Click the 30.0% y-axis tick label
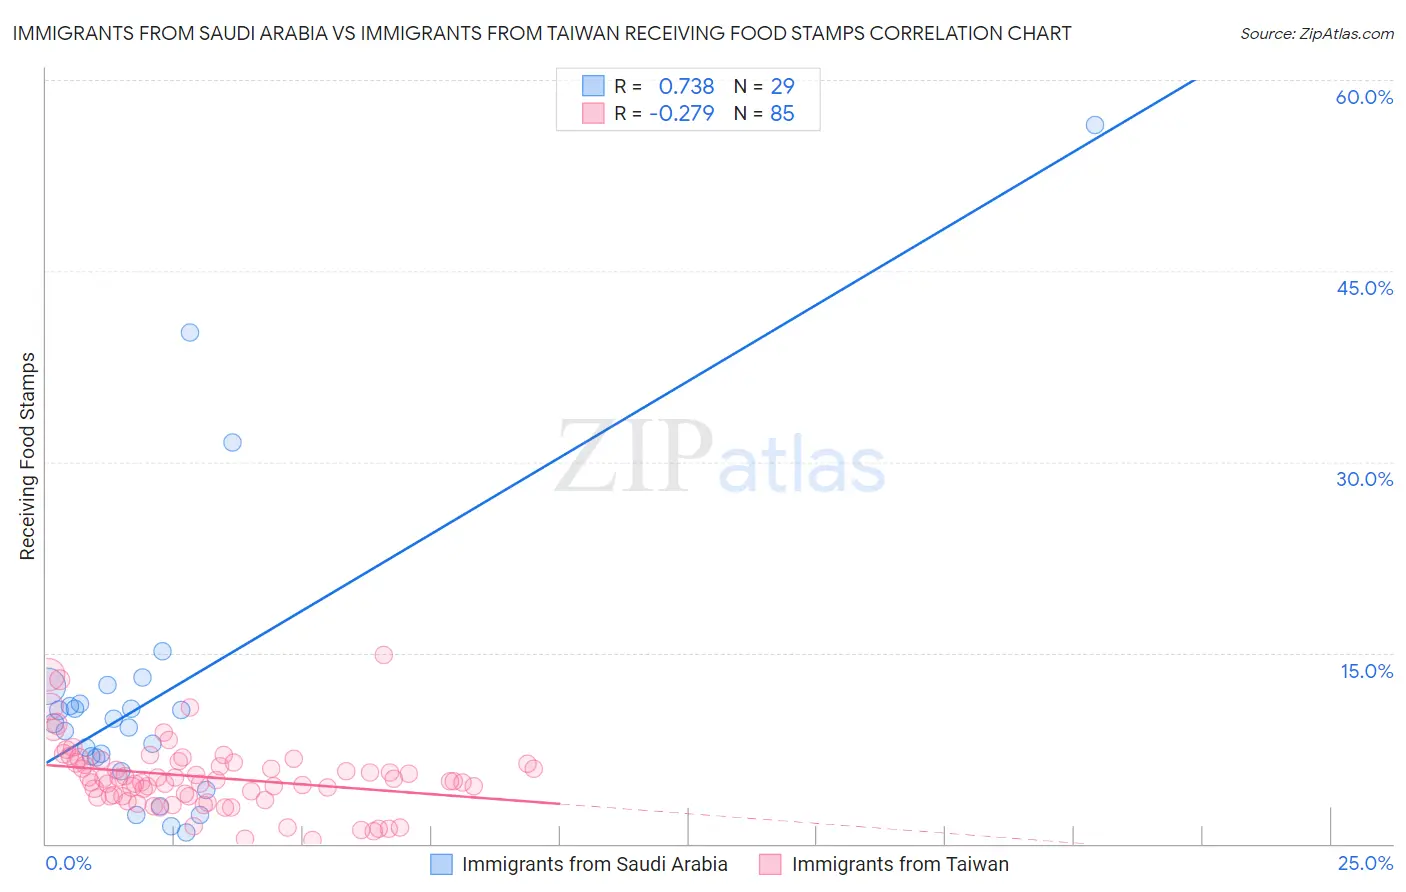The image size is (1406, 892). (x=1364, y=479)
